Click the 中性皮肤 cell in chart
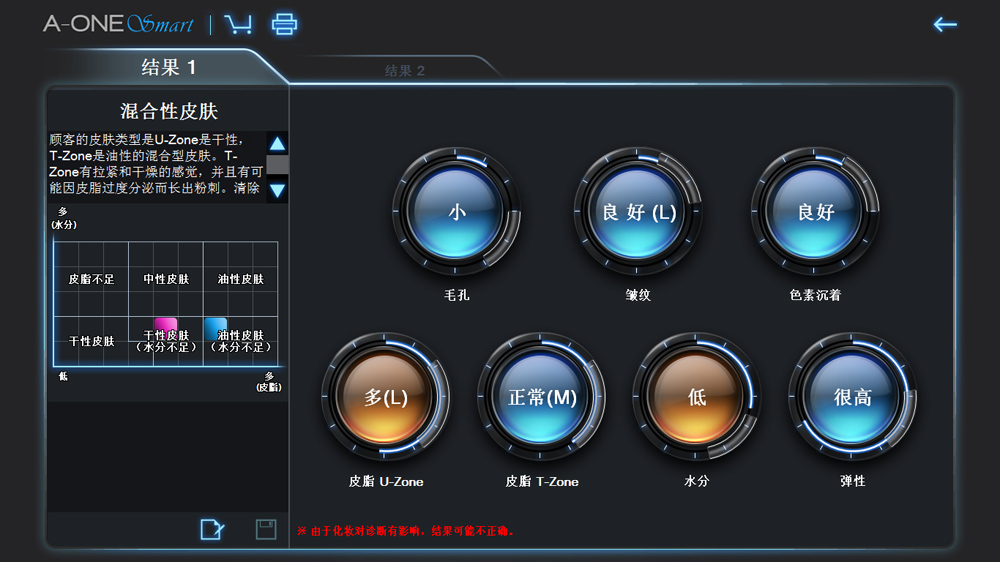Viewport: 1000px width, 562px height. tap(166, 279)
